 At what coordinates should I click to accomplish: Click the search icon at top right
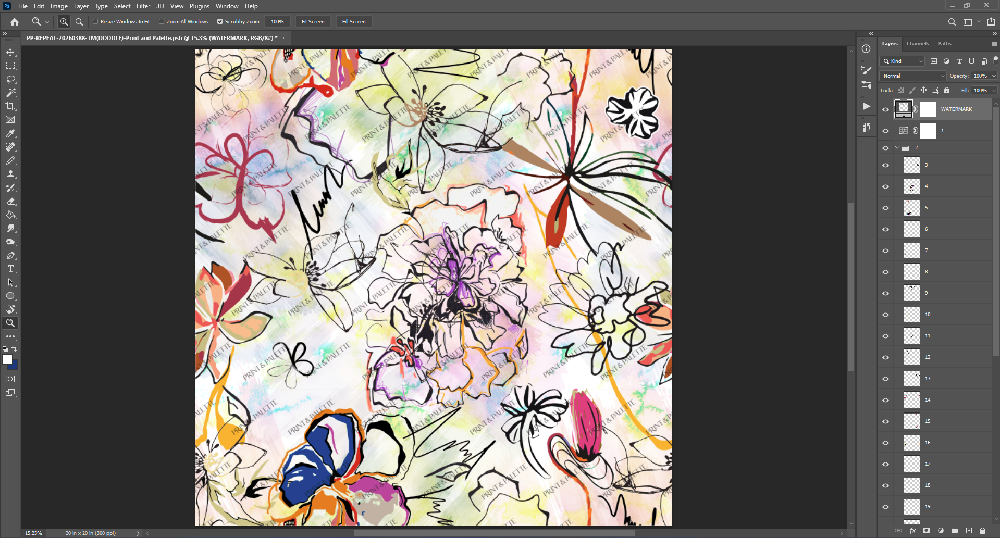click(x=952, y=22)
